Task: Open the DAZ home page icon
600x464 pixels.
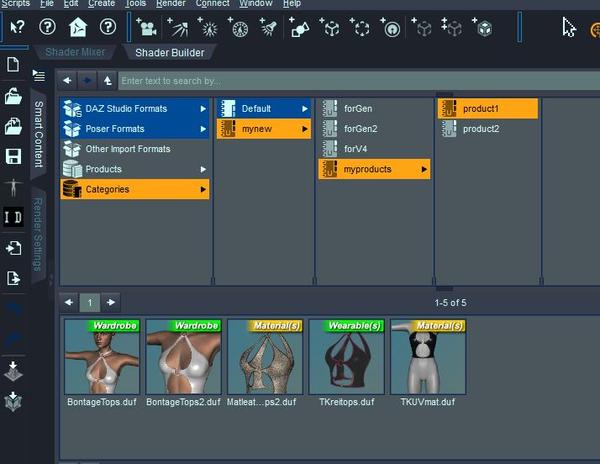Action: tap(78, 27)
